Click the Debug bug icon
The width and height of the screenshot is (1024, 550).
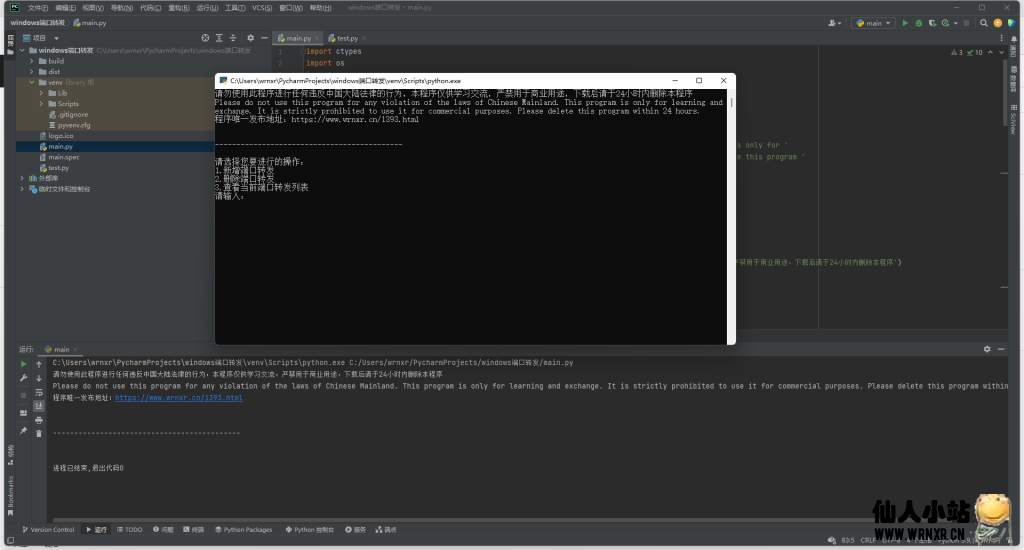click(x=918, y=22)
